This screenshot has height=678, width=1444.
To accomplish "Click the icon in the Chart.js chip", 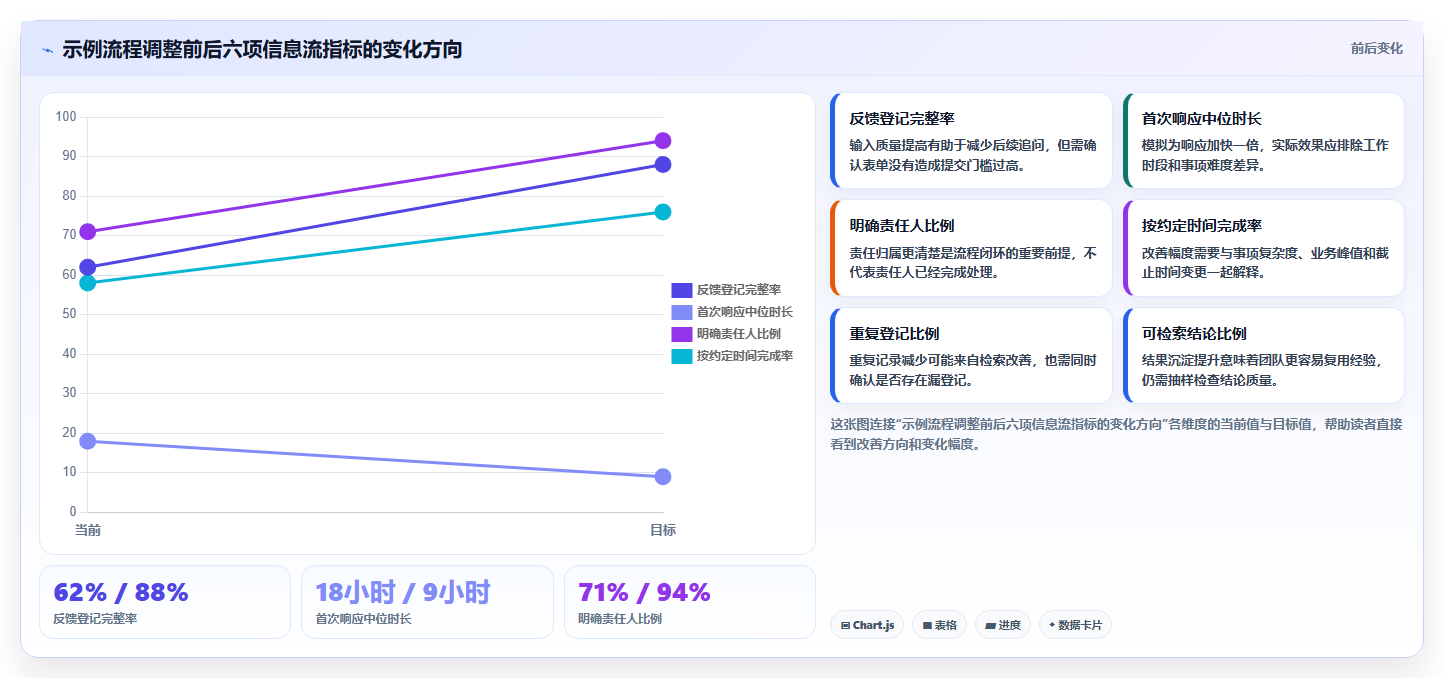I will click(x=846, y=625).
